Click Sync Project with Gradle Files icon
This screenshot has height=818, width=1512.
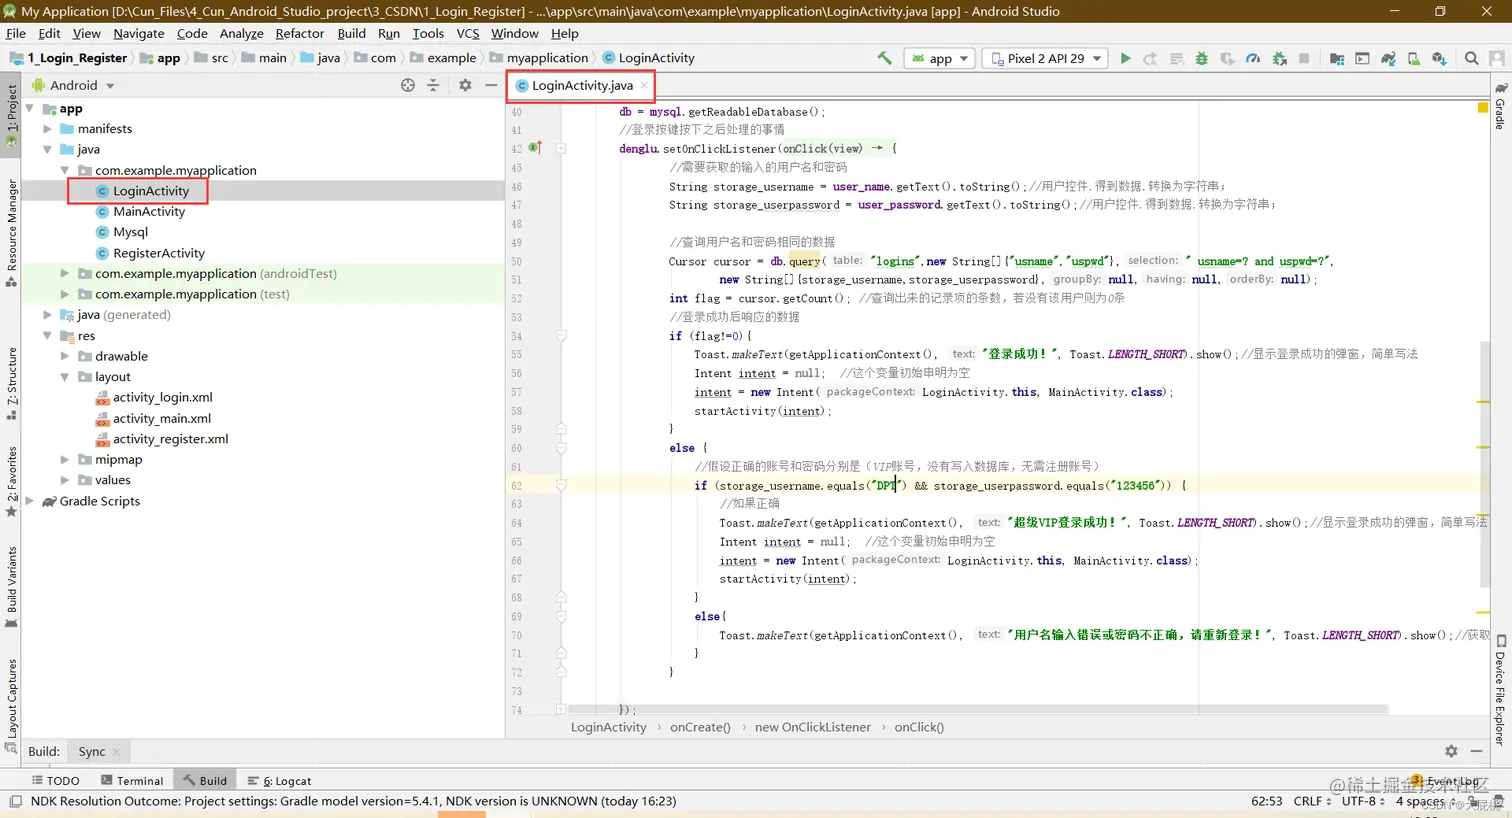1388,58
